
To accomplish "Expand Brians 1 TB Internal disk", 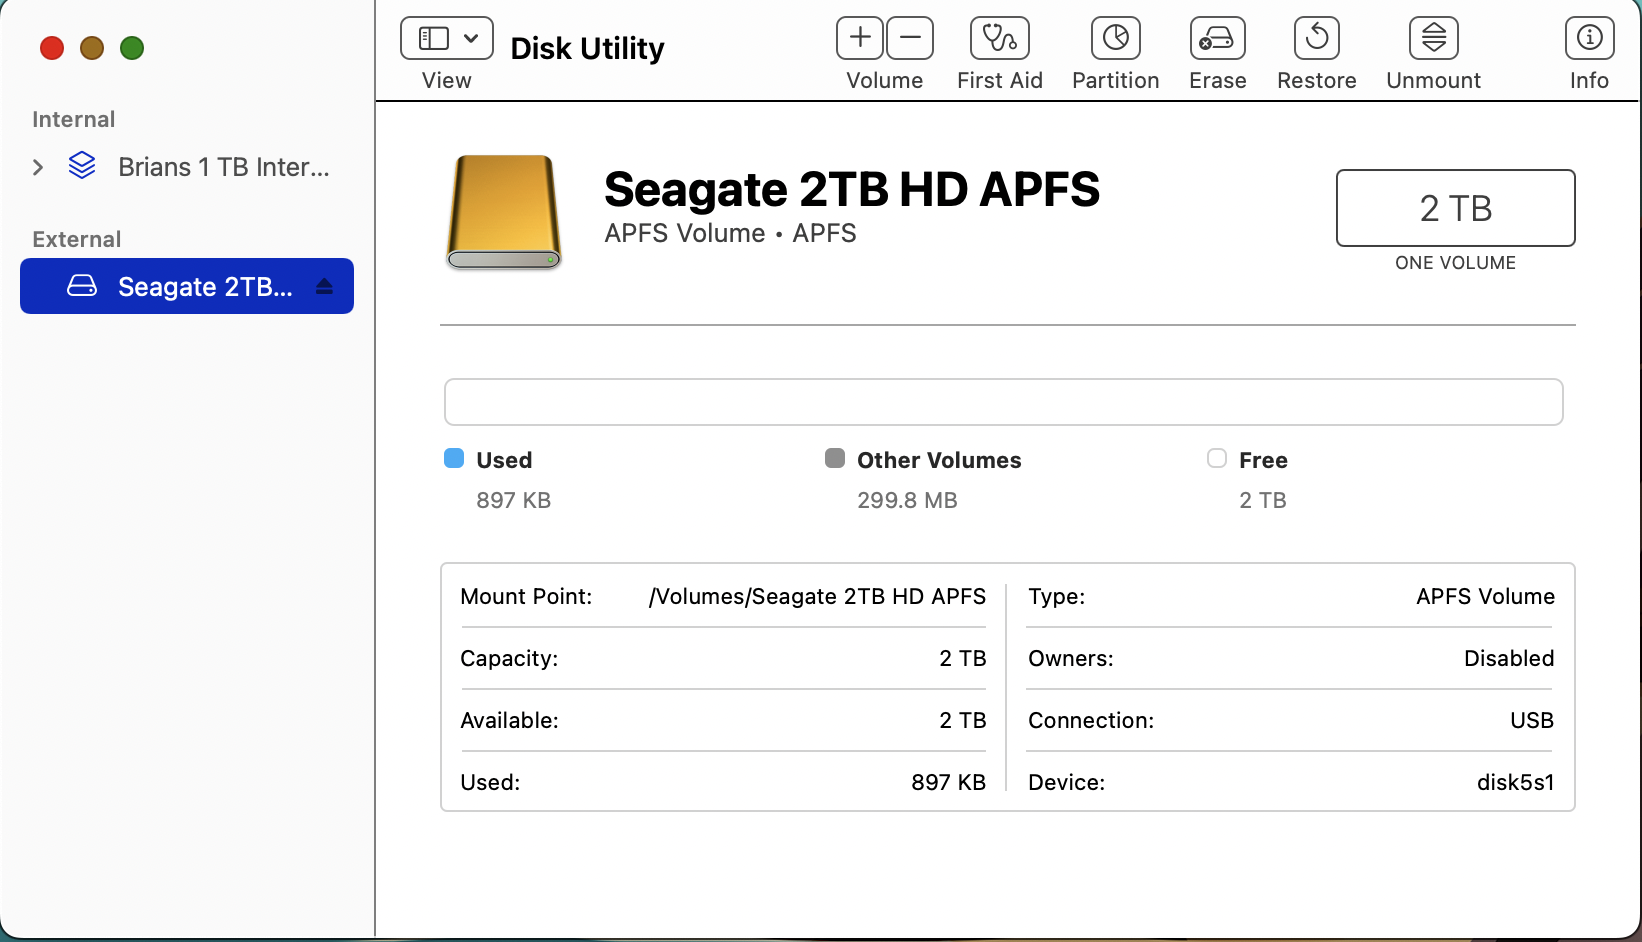I will [x=38, y=167].
